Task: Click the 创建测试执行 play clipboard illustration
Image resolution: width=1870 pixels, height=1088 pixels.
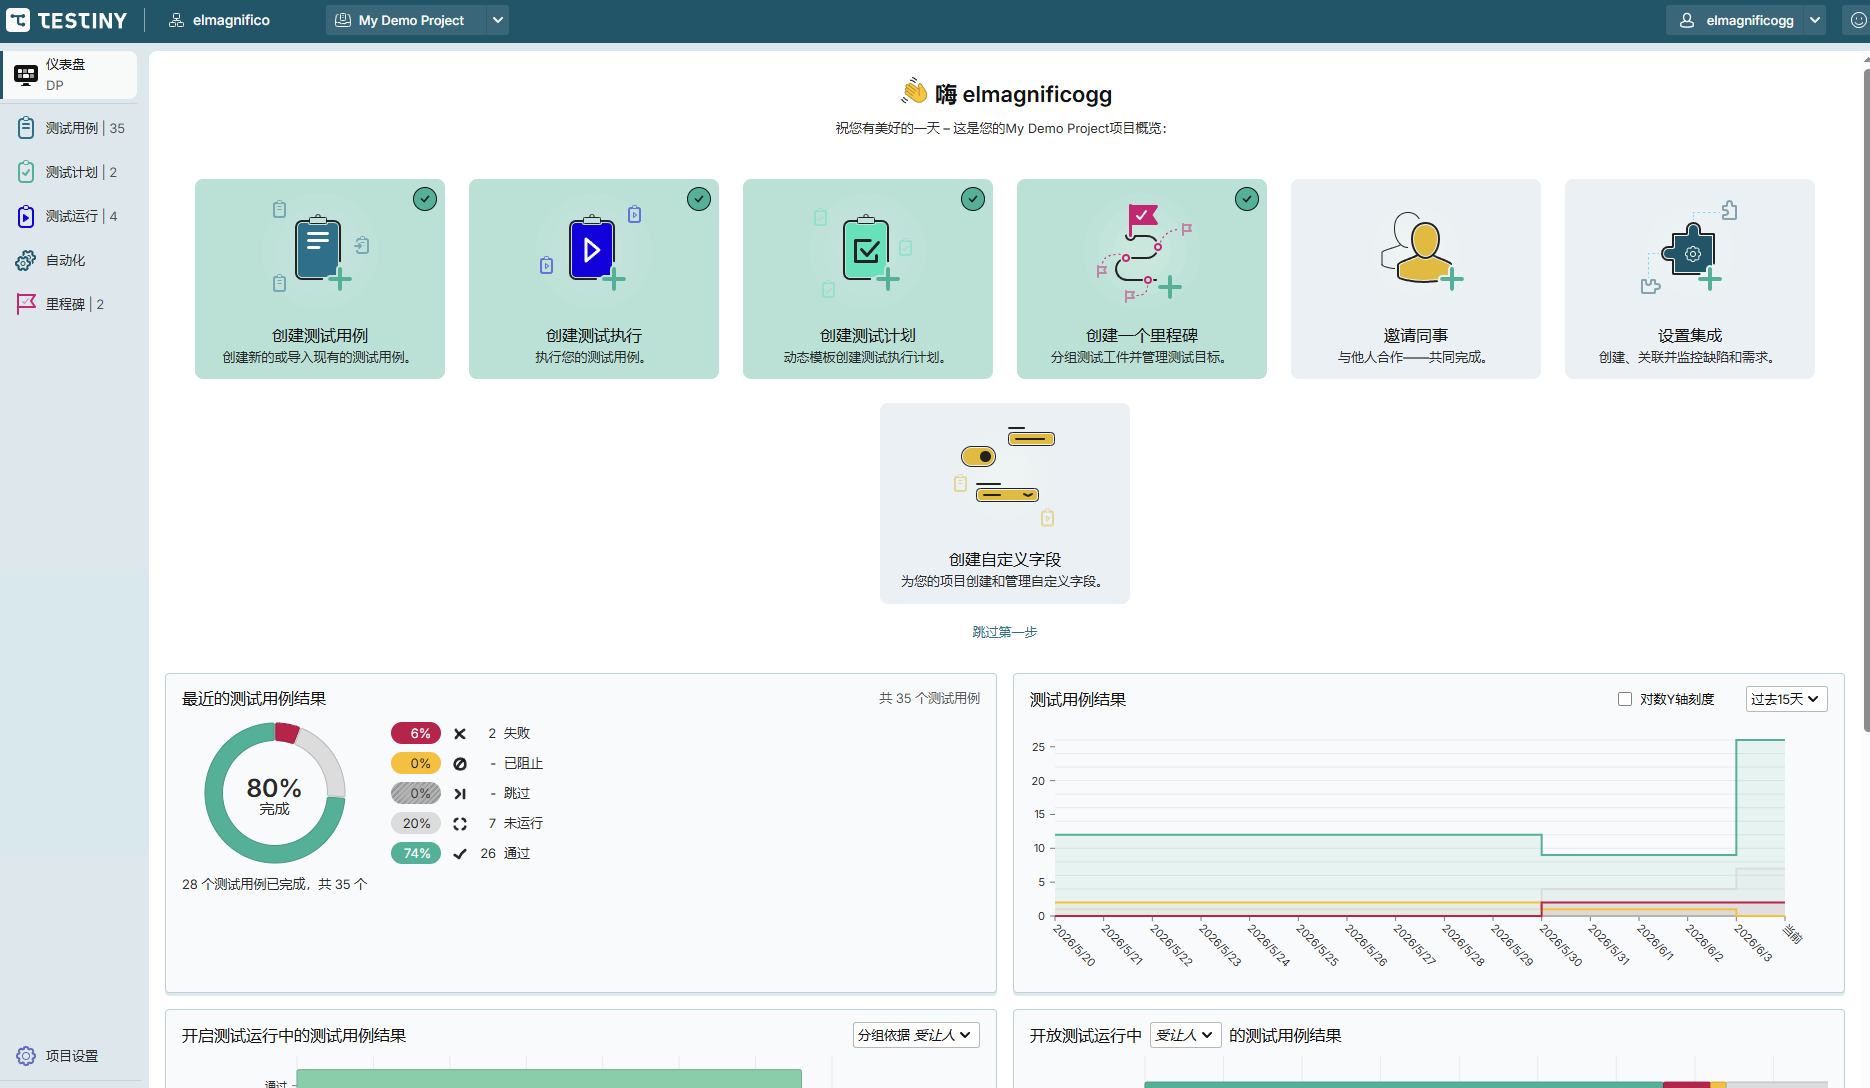Action: [x=593, y=250]
